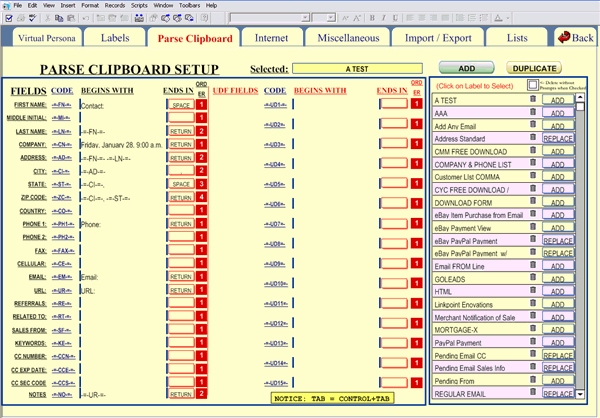This screenshot has width=600, height=418.
Task: Open the font name dropdown
Action: click(305, 18)
